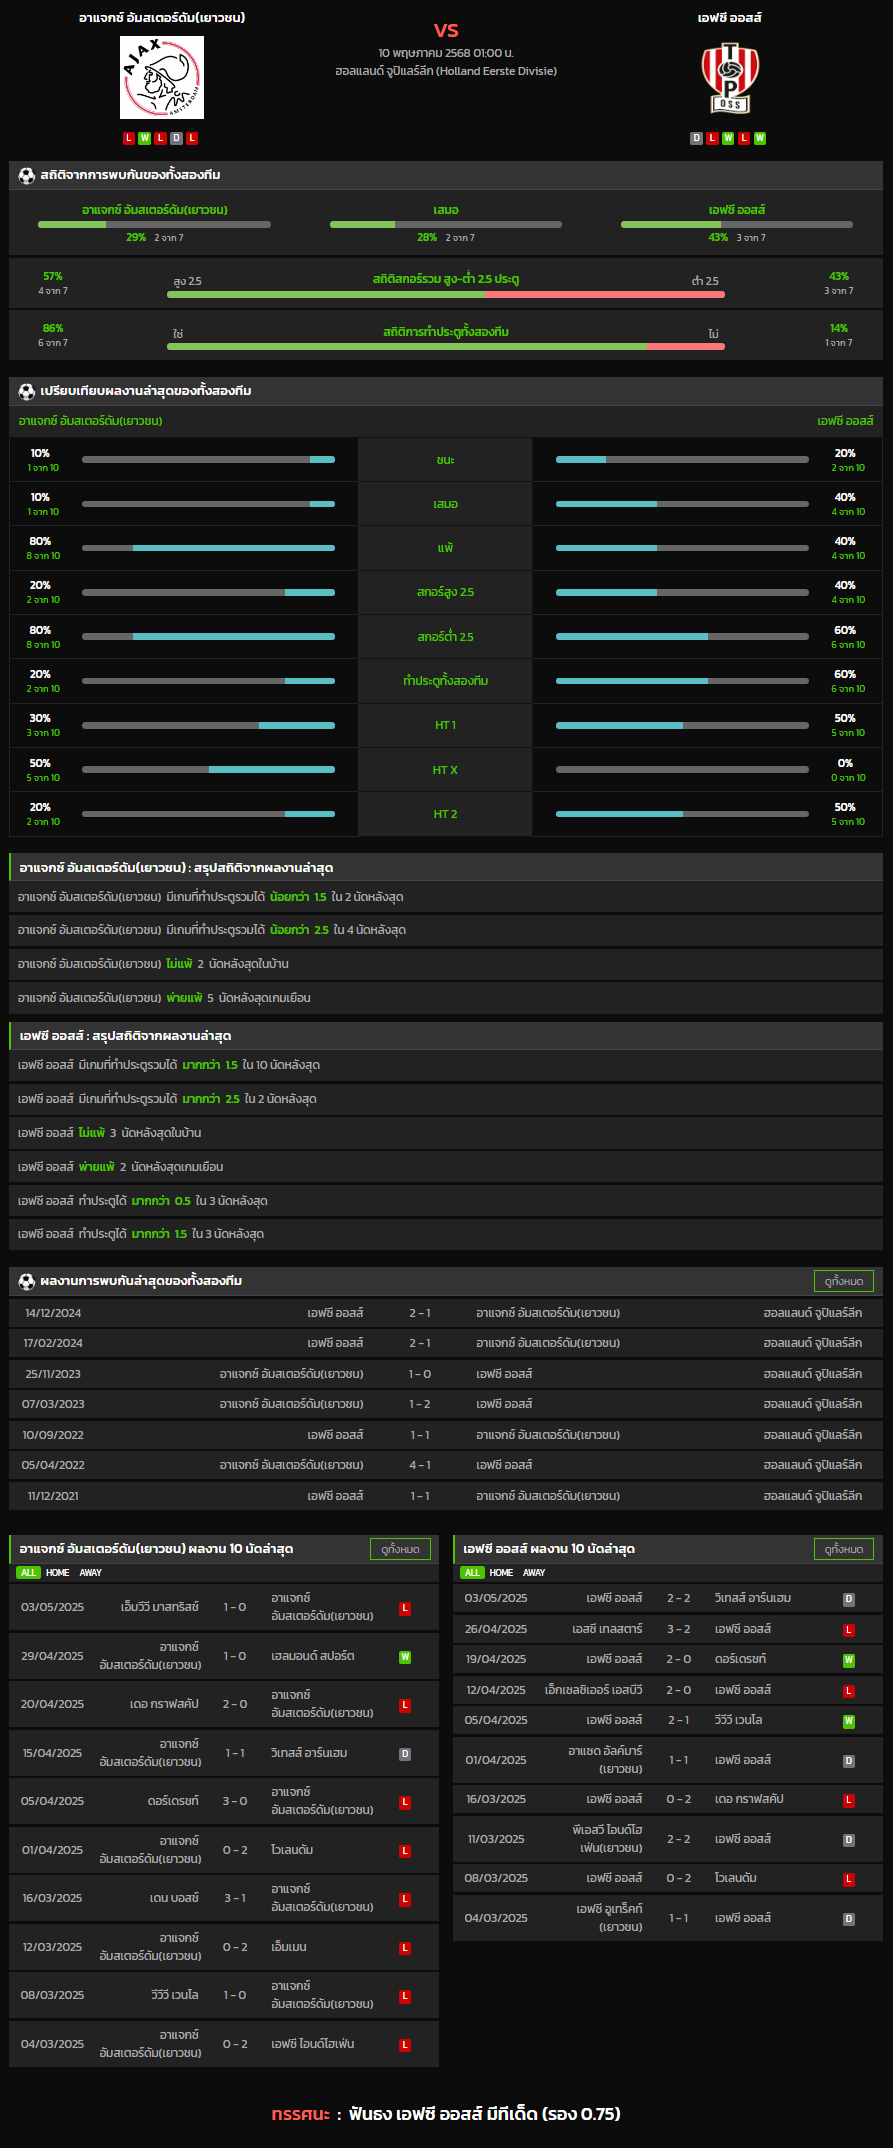Viewport: 893px width, 2148px height.
Task: Click the Oss win 43% head-to-head bar
Action: pos(737,224)
